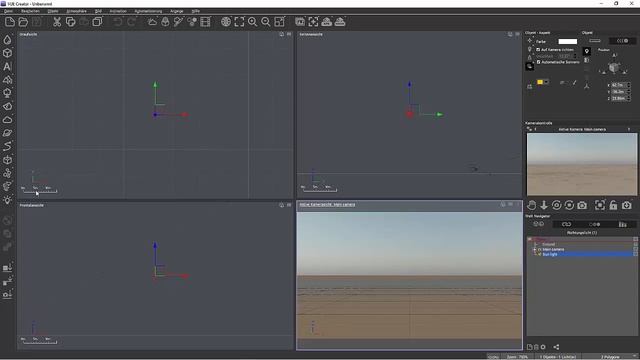Select the light bulb tool in the left sidebar

7,200
